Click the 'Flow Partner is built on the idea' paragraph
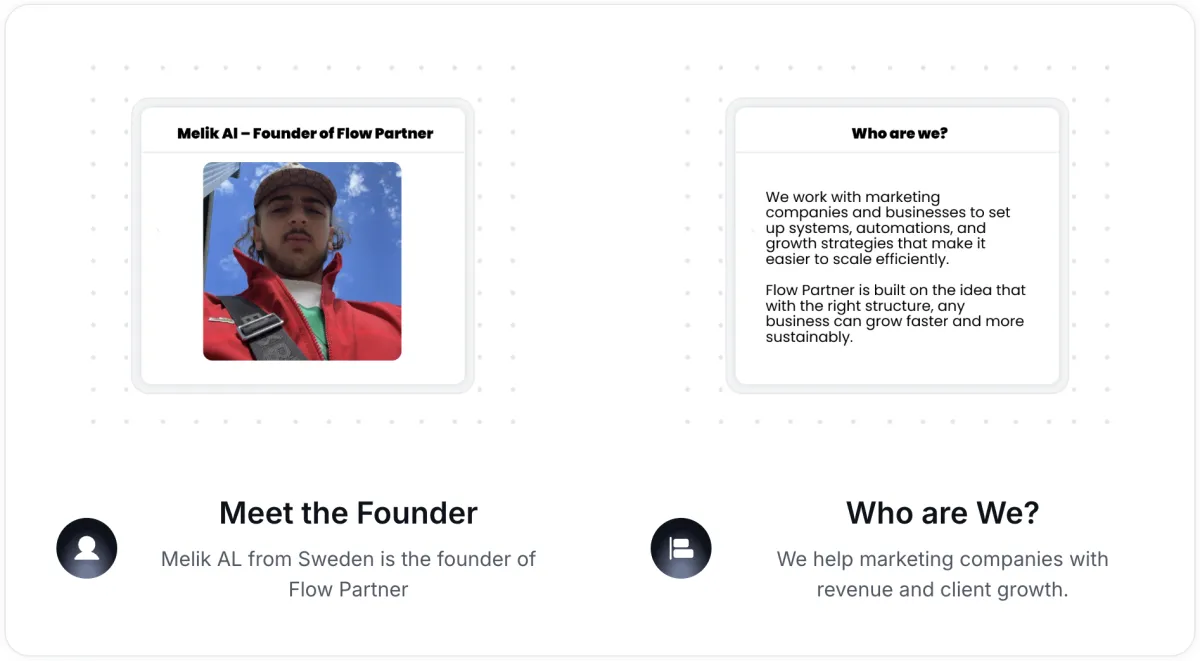The image size is (1200, 661). tap(895, 313)
